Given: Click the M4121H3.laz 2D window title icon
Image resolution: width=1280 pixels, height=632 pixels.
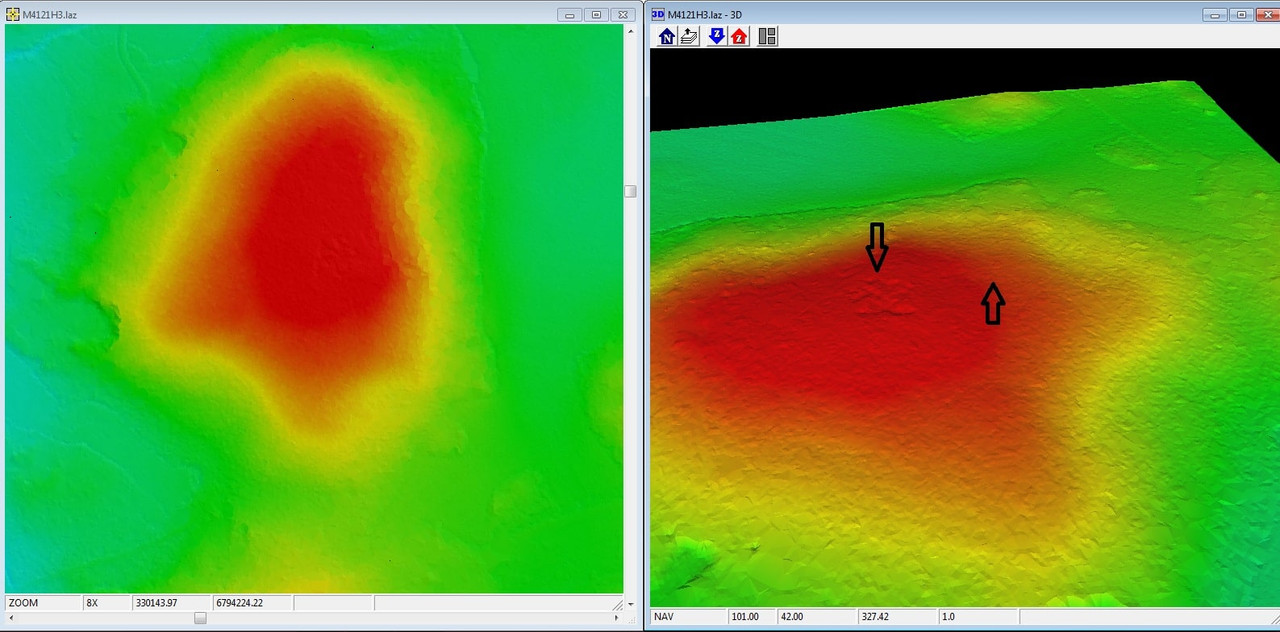Looking at the screenshot, I should (x=13, y=14).
